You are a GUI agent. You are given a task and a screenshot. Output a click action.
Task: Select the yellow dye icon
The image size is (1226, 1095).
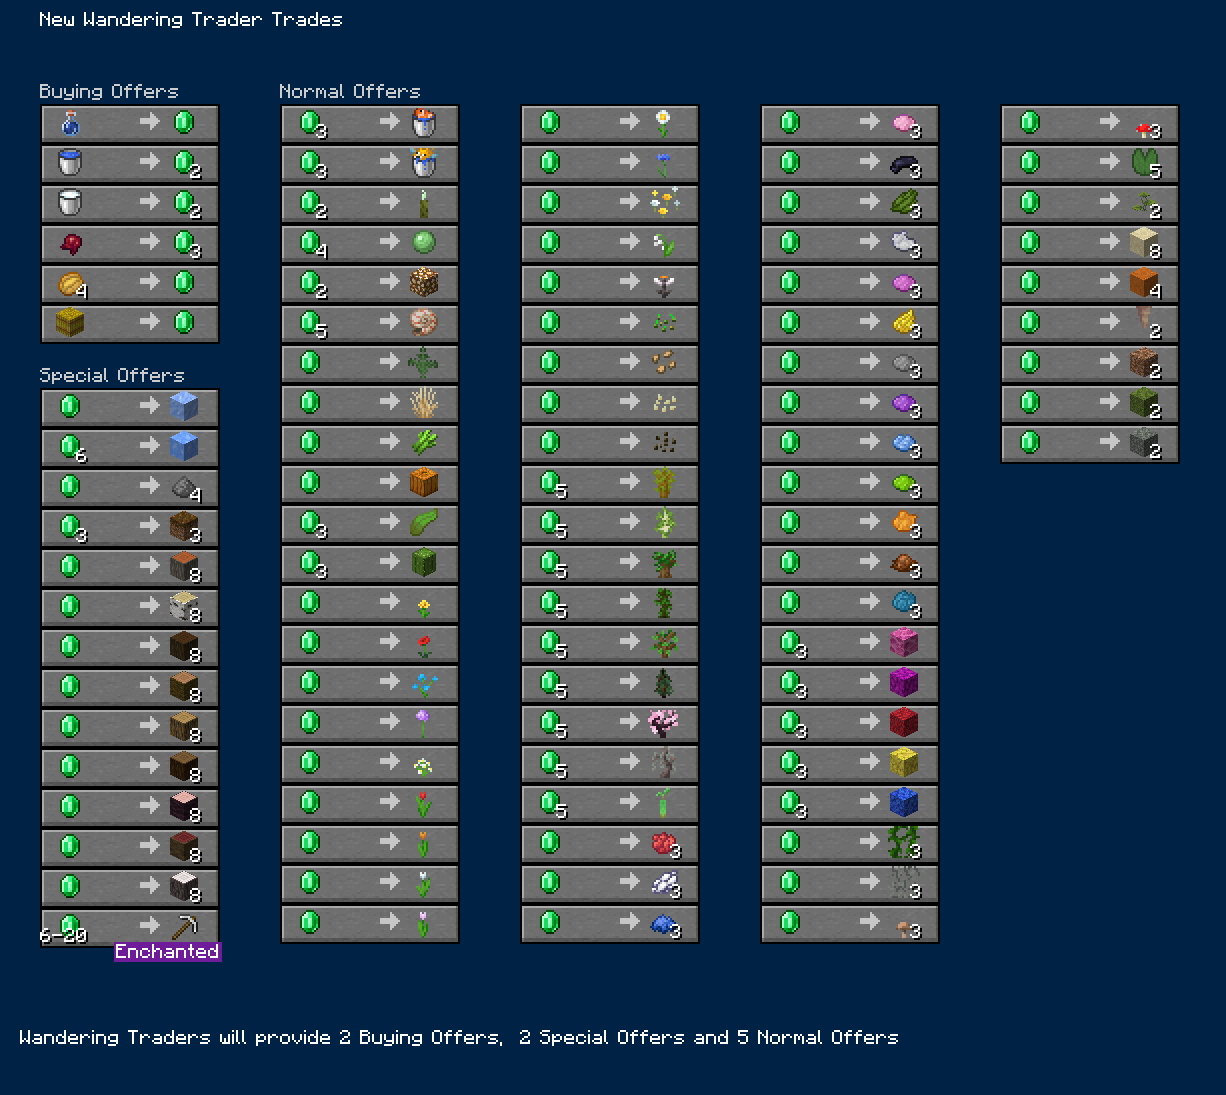pos(904,323)
